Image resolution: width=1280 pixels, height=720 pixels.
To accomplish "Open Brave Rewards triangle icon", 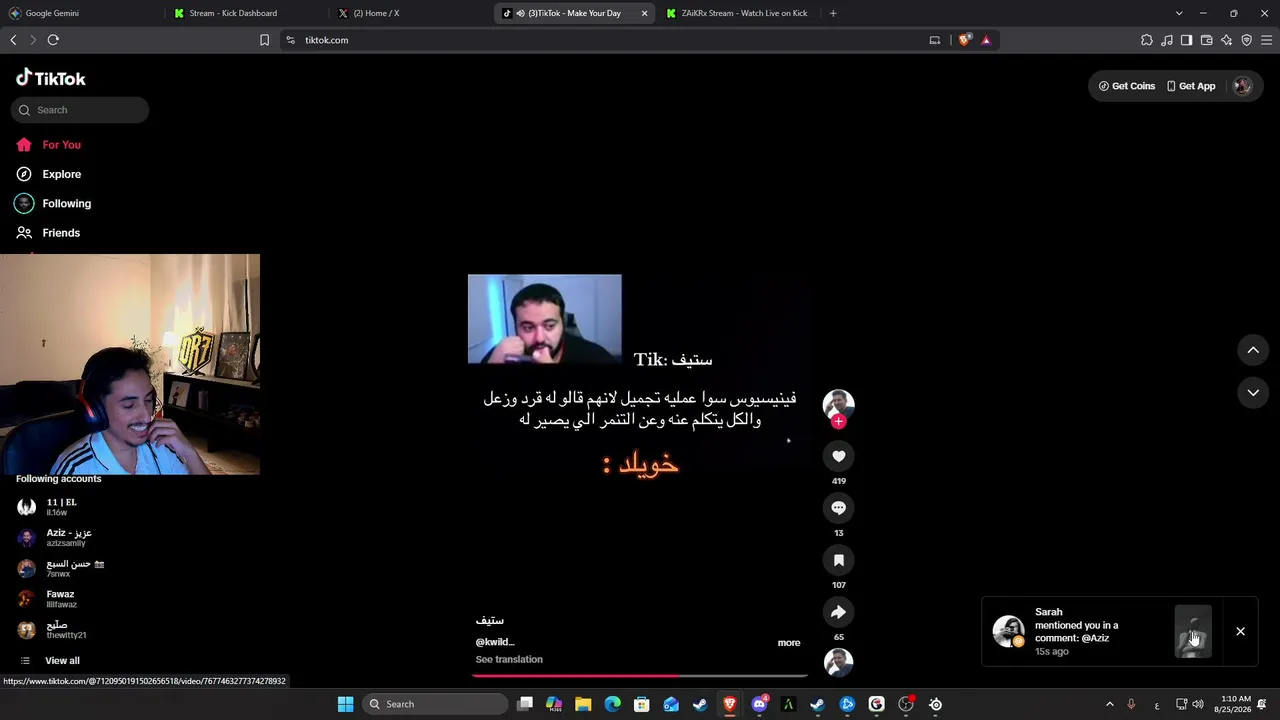I will click(986, 40).
